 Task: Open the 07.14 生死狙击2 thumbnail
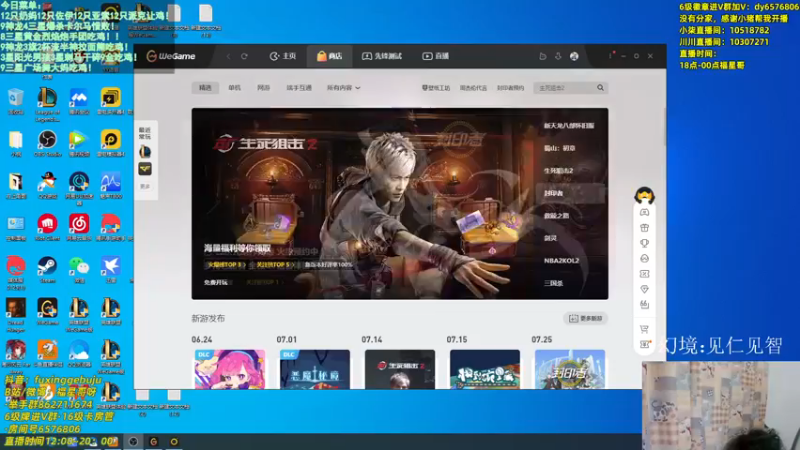(400, 369)
